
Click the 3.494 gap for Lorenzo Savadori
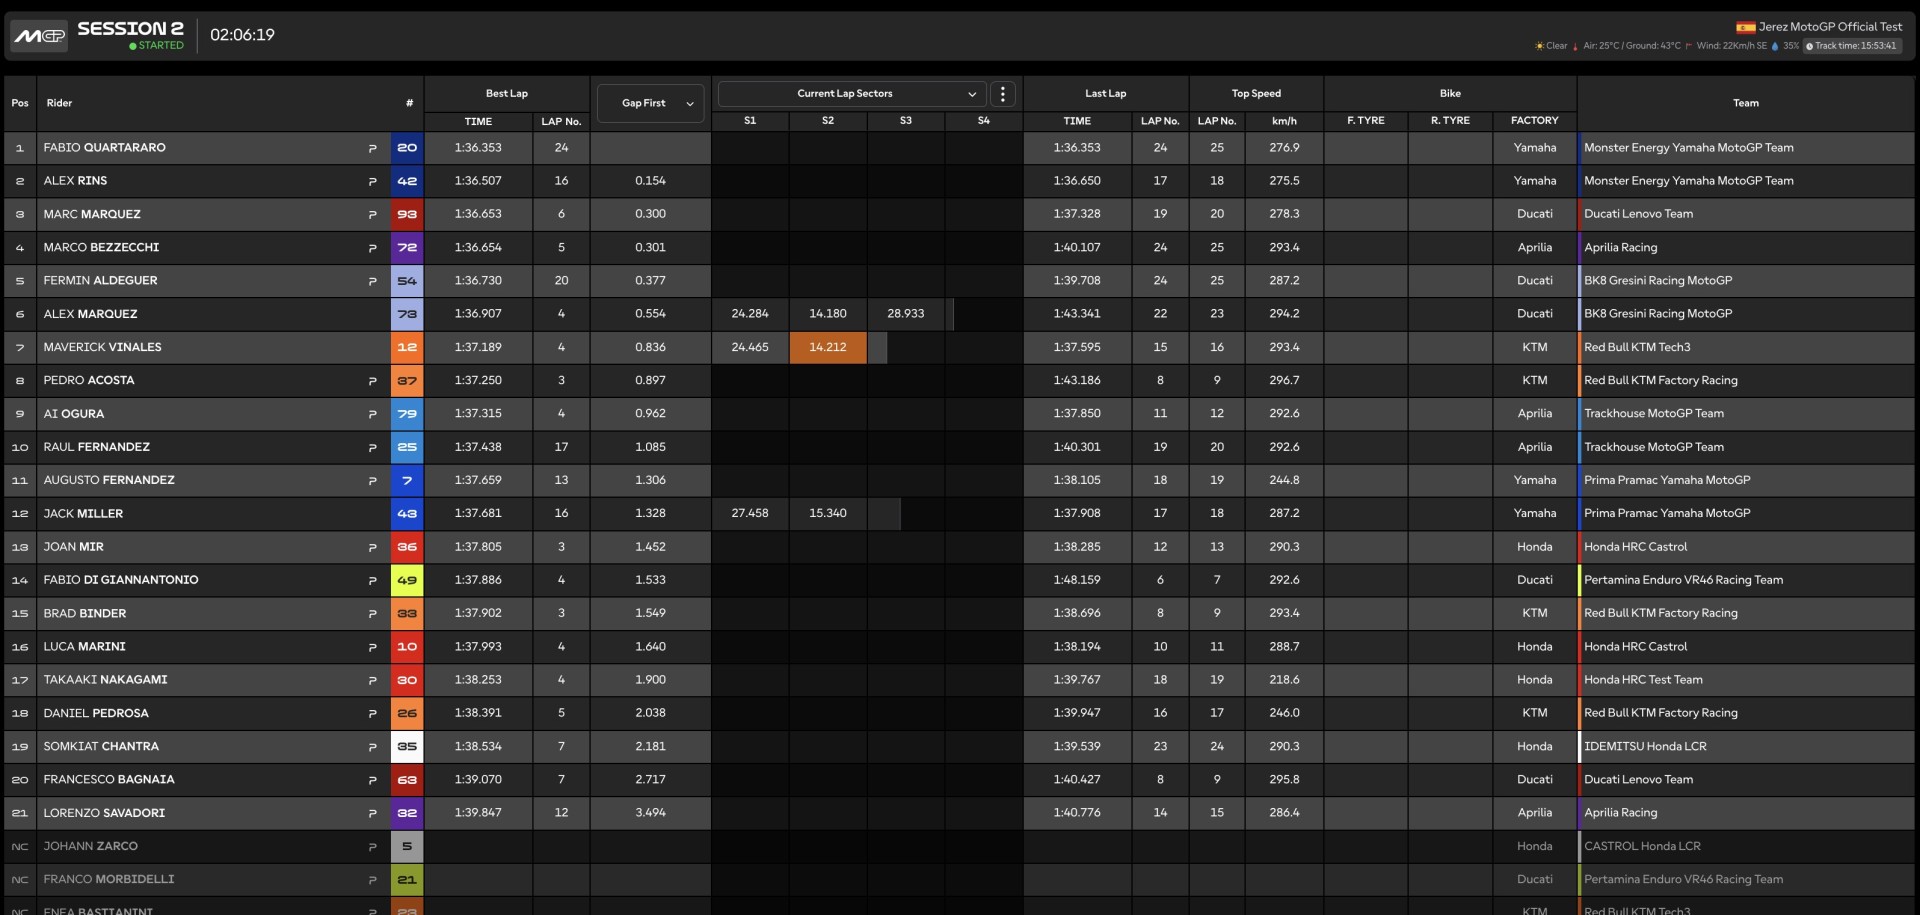coord(650,813)
